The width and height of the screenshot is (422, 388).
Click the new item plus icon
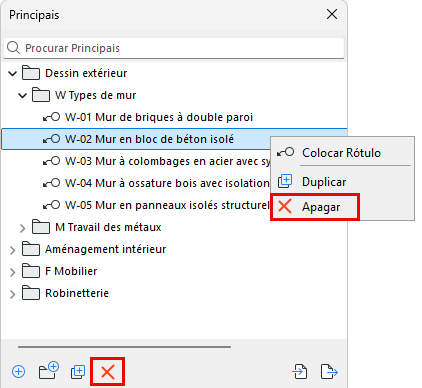click(19, 371)
